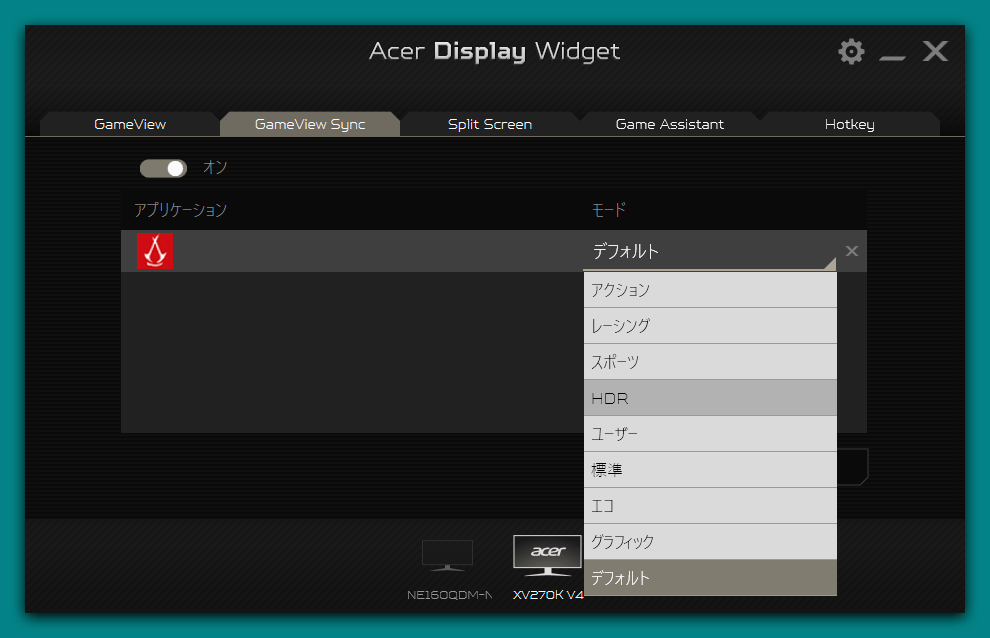Click the red Assassin's Creed app icon
This screenshot has width=990, height=638.
click(x=155, y=251)
